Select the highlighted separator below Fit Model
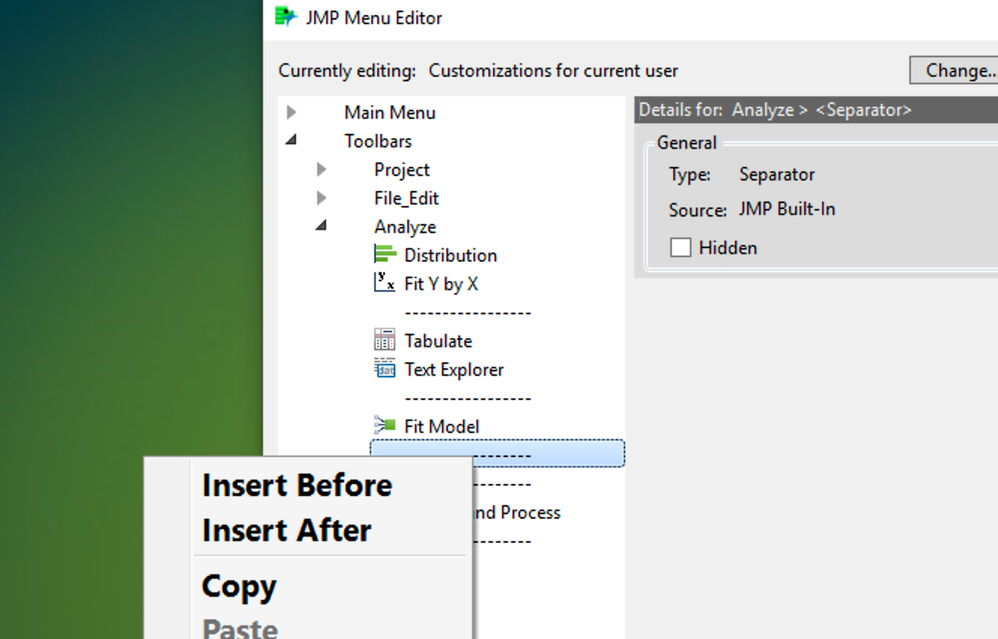The height and width of the screenshot is (639, 998). (x=497, y=453)
